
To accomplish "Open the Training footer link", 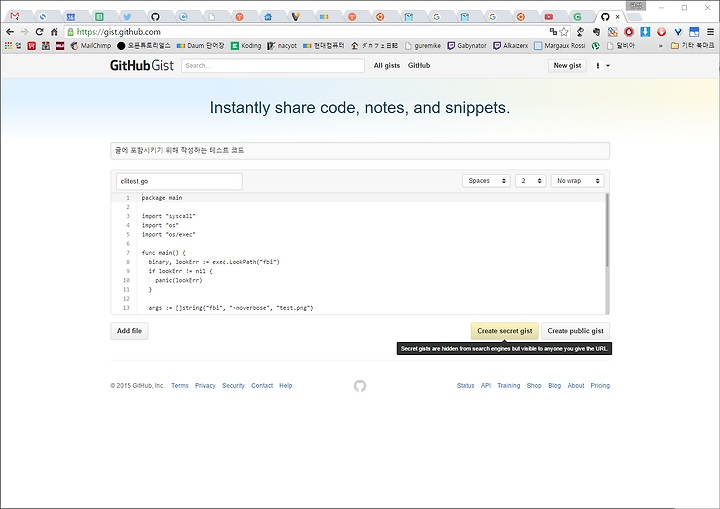I will coord(509,385).
